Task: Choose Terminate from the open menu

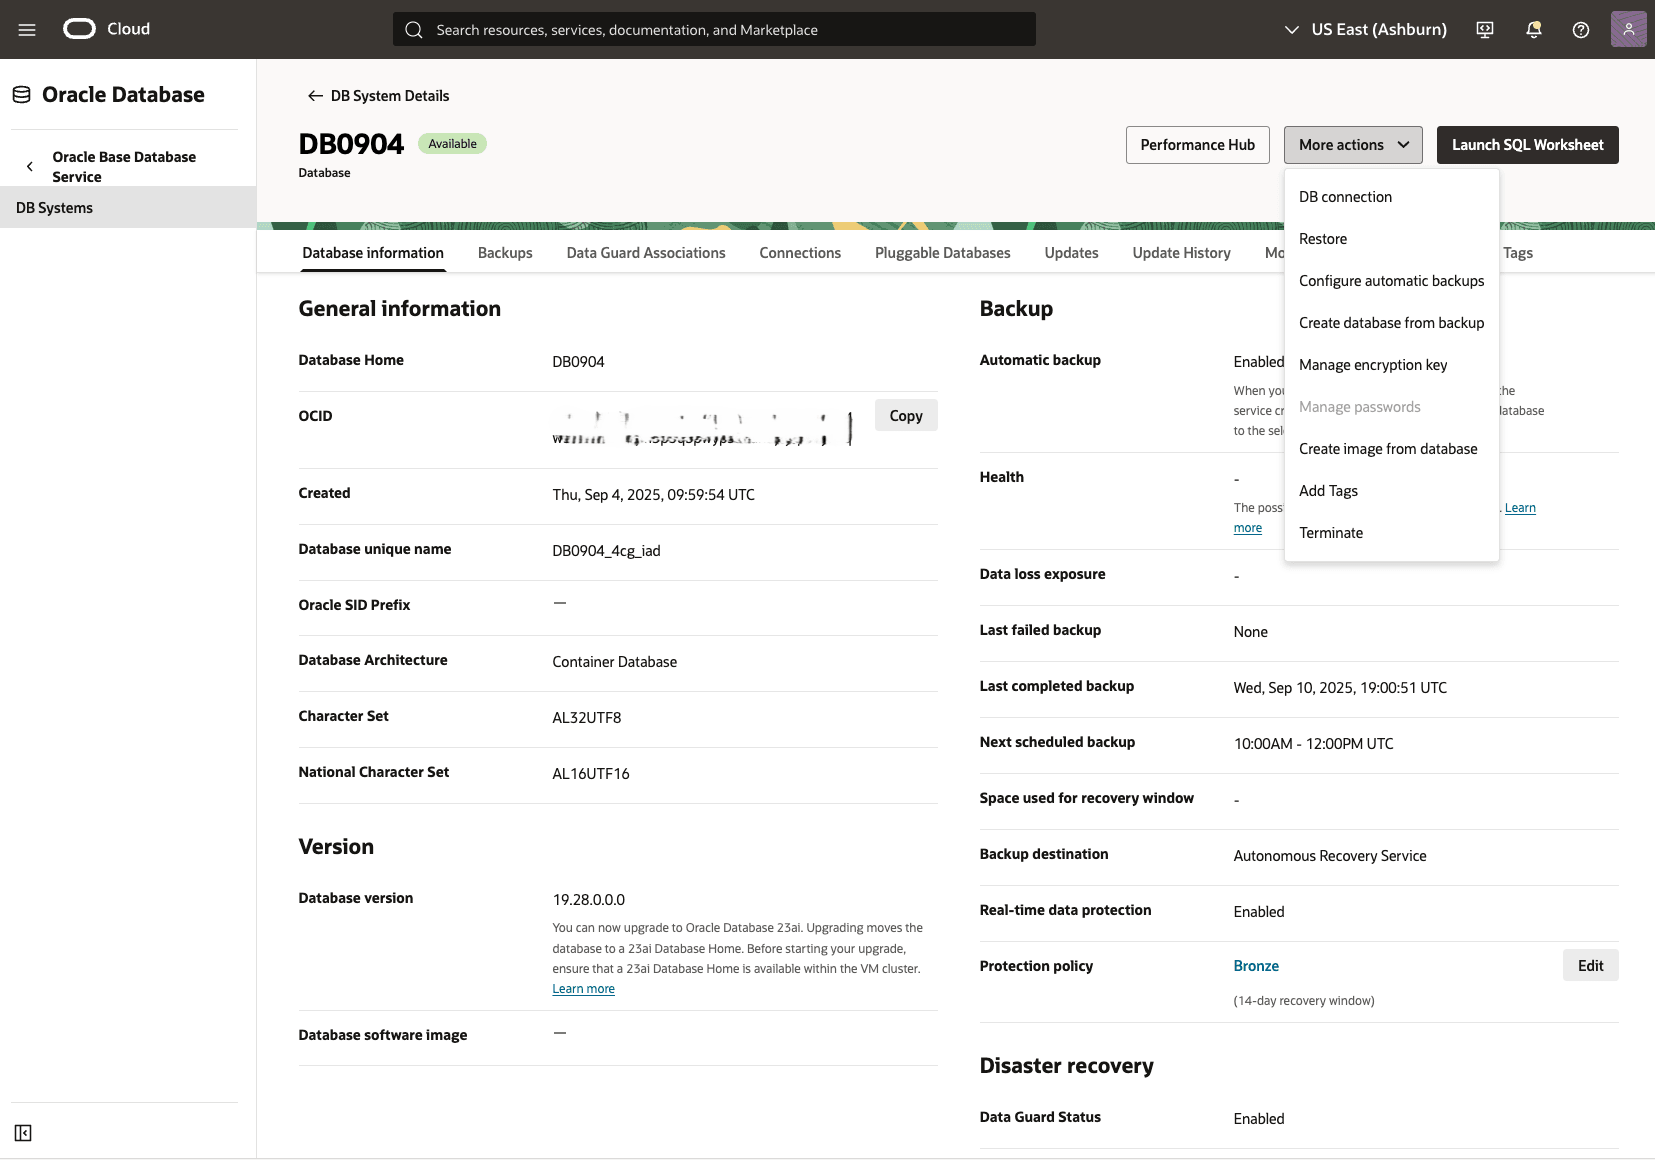Action: point(1331,532)
